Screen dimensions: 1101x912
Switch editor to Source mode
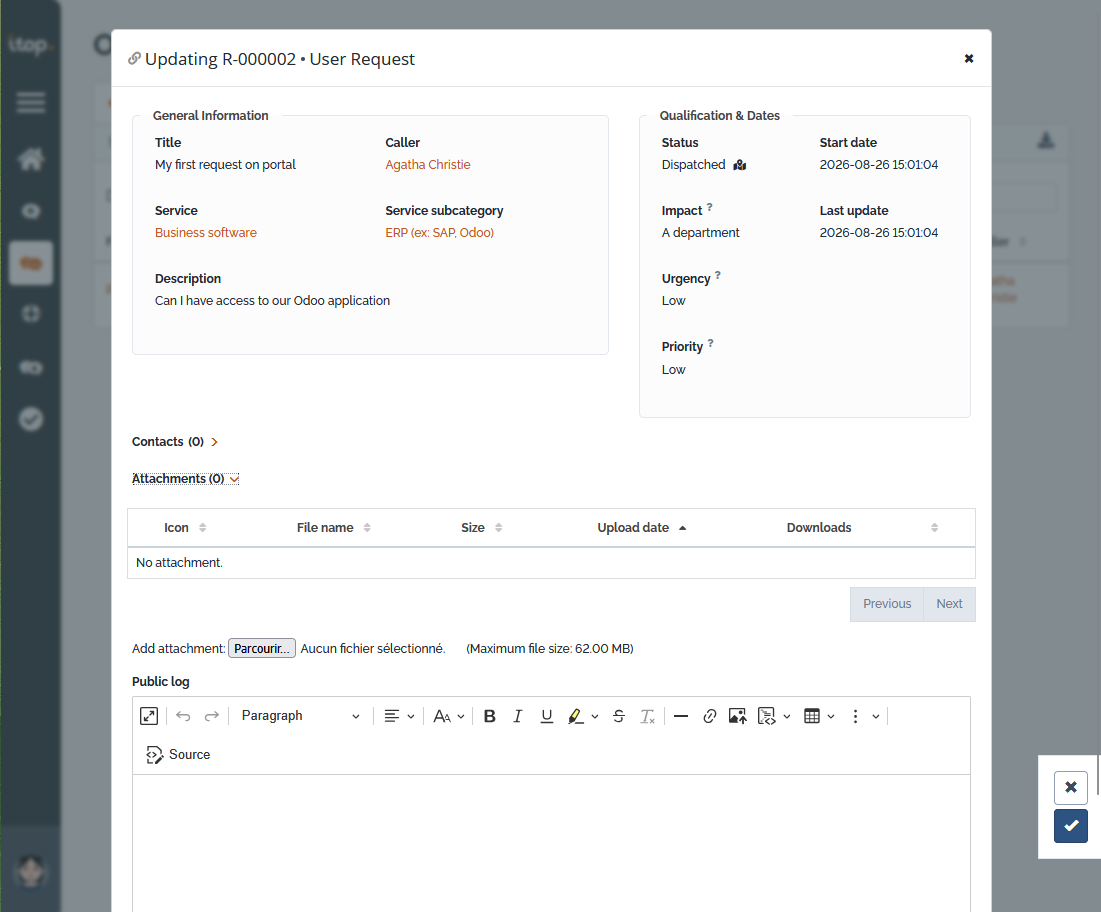178,755
